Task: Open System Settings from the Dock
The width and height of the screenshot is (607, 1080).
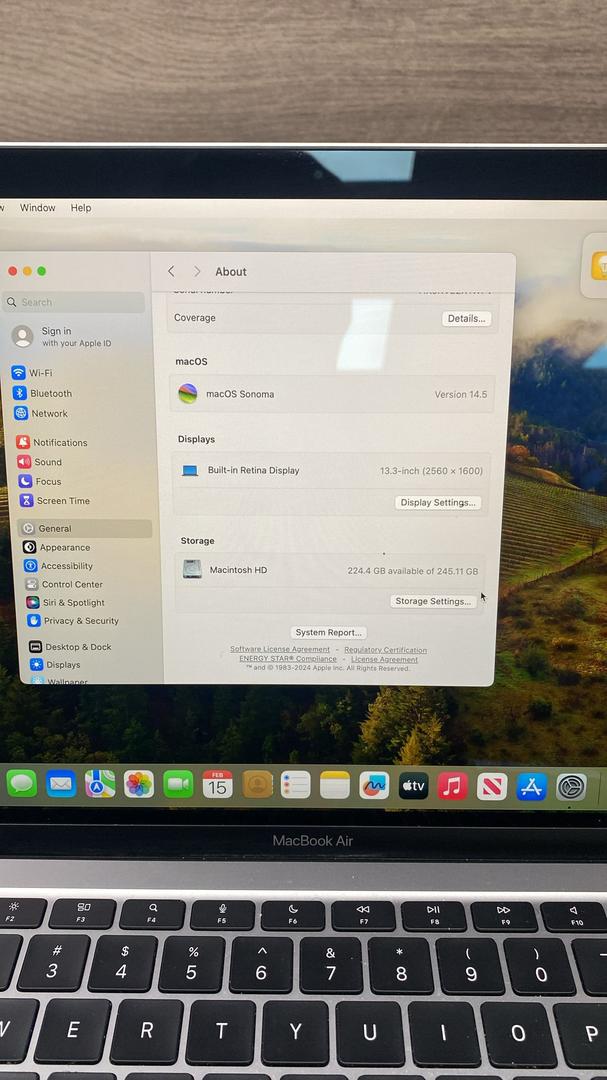Action: pos(571,786)
